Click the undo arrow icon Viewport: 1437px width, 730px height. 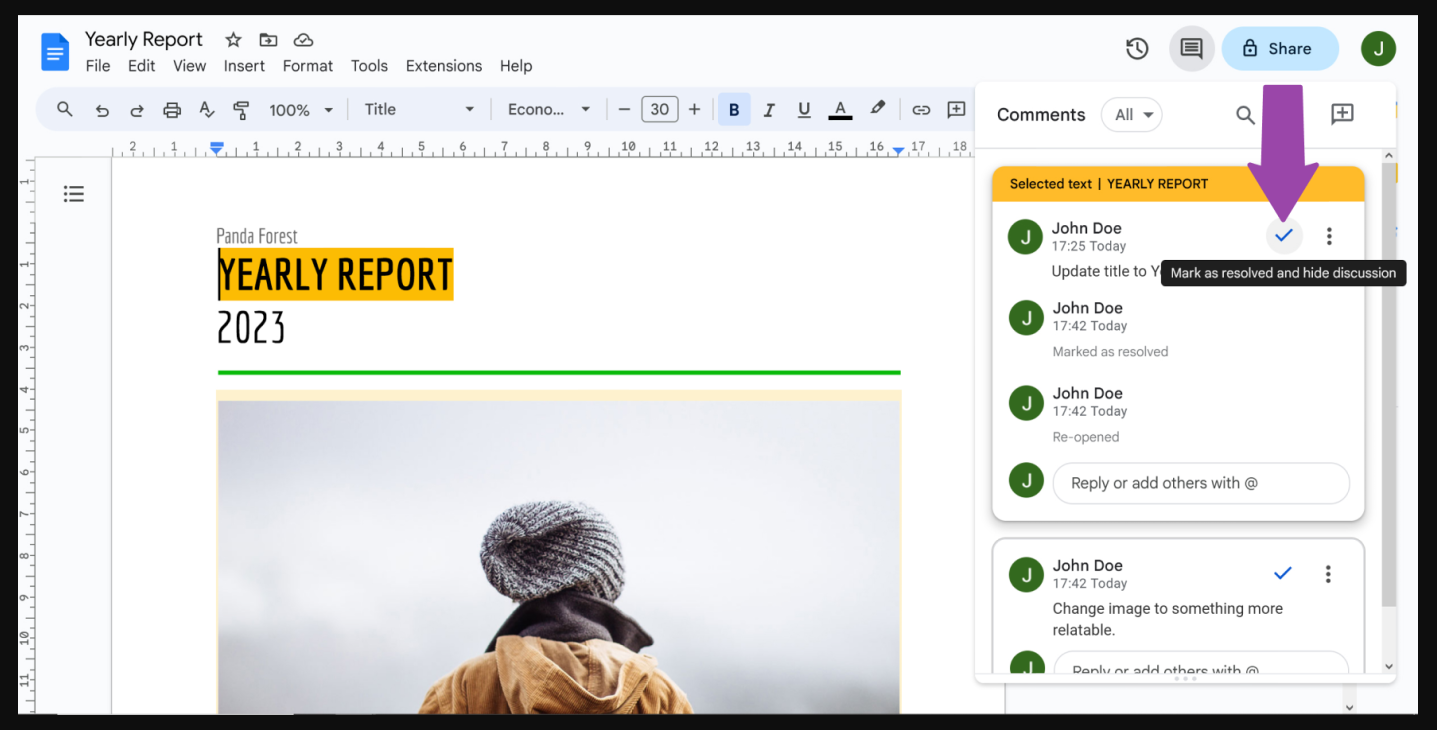point(102,110)
